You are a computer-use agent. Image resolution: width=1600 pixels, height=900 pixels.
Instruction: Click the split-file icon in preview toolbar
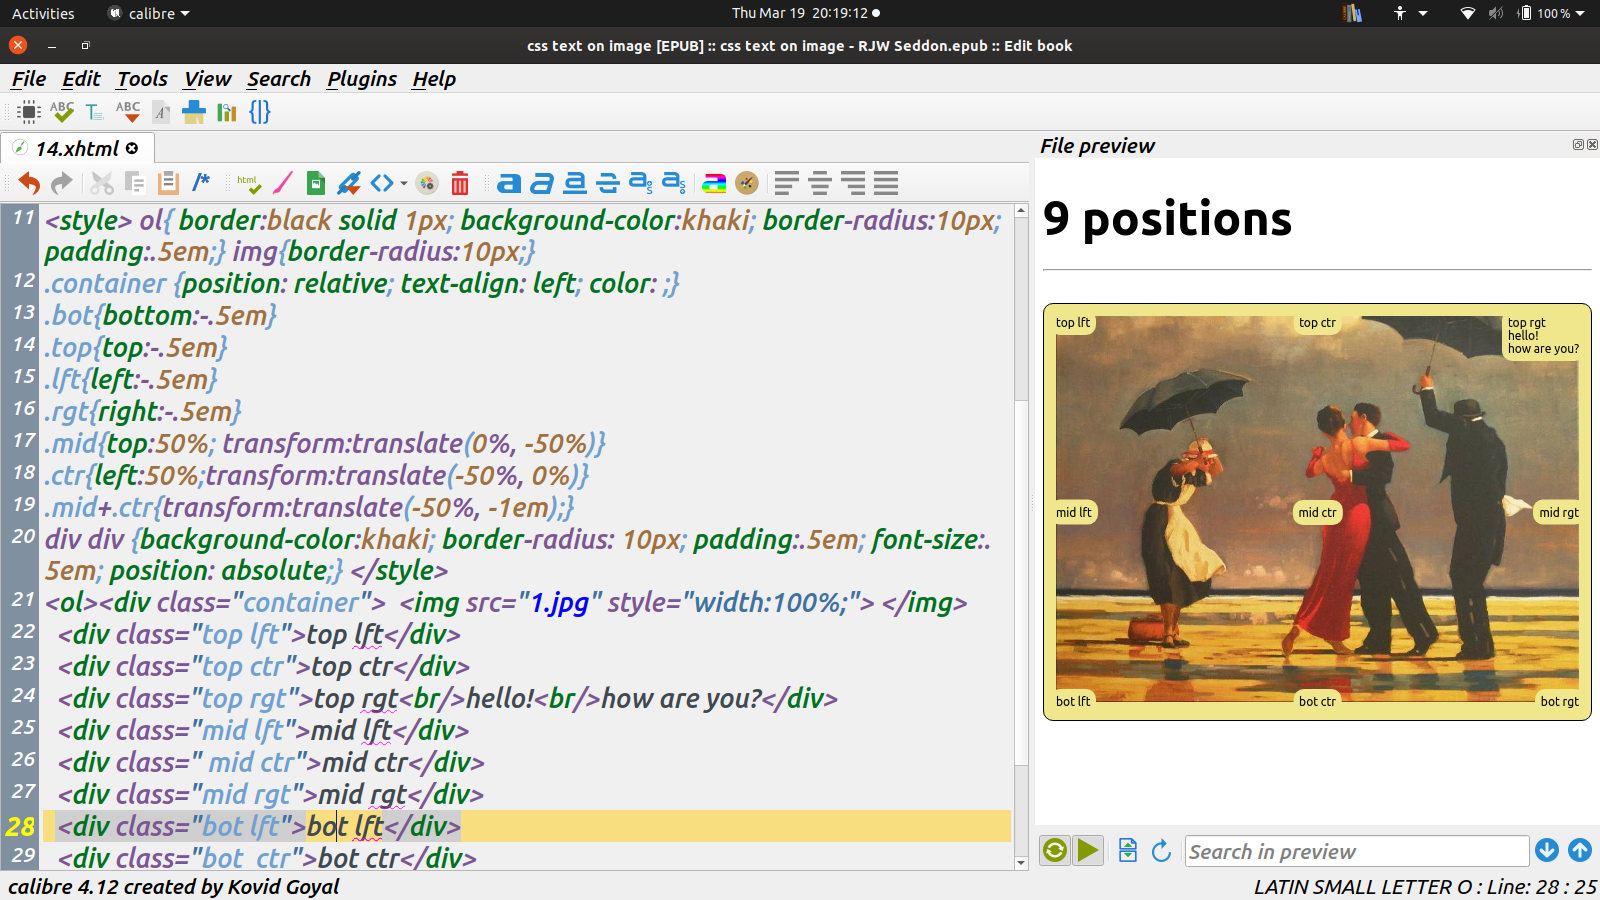click(1128, 850)
